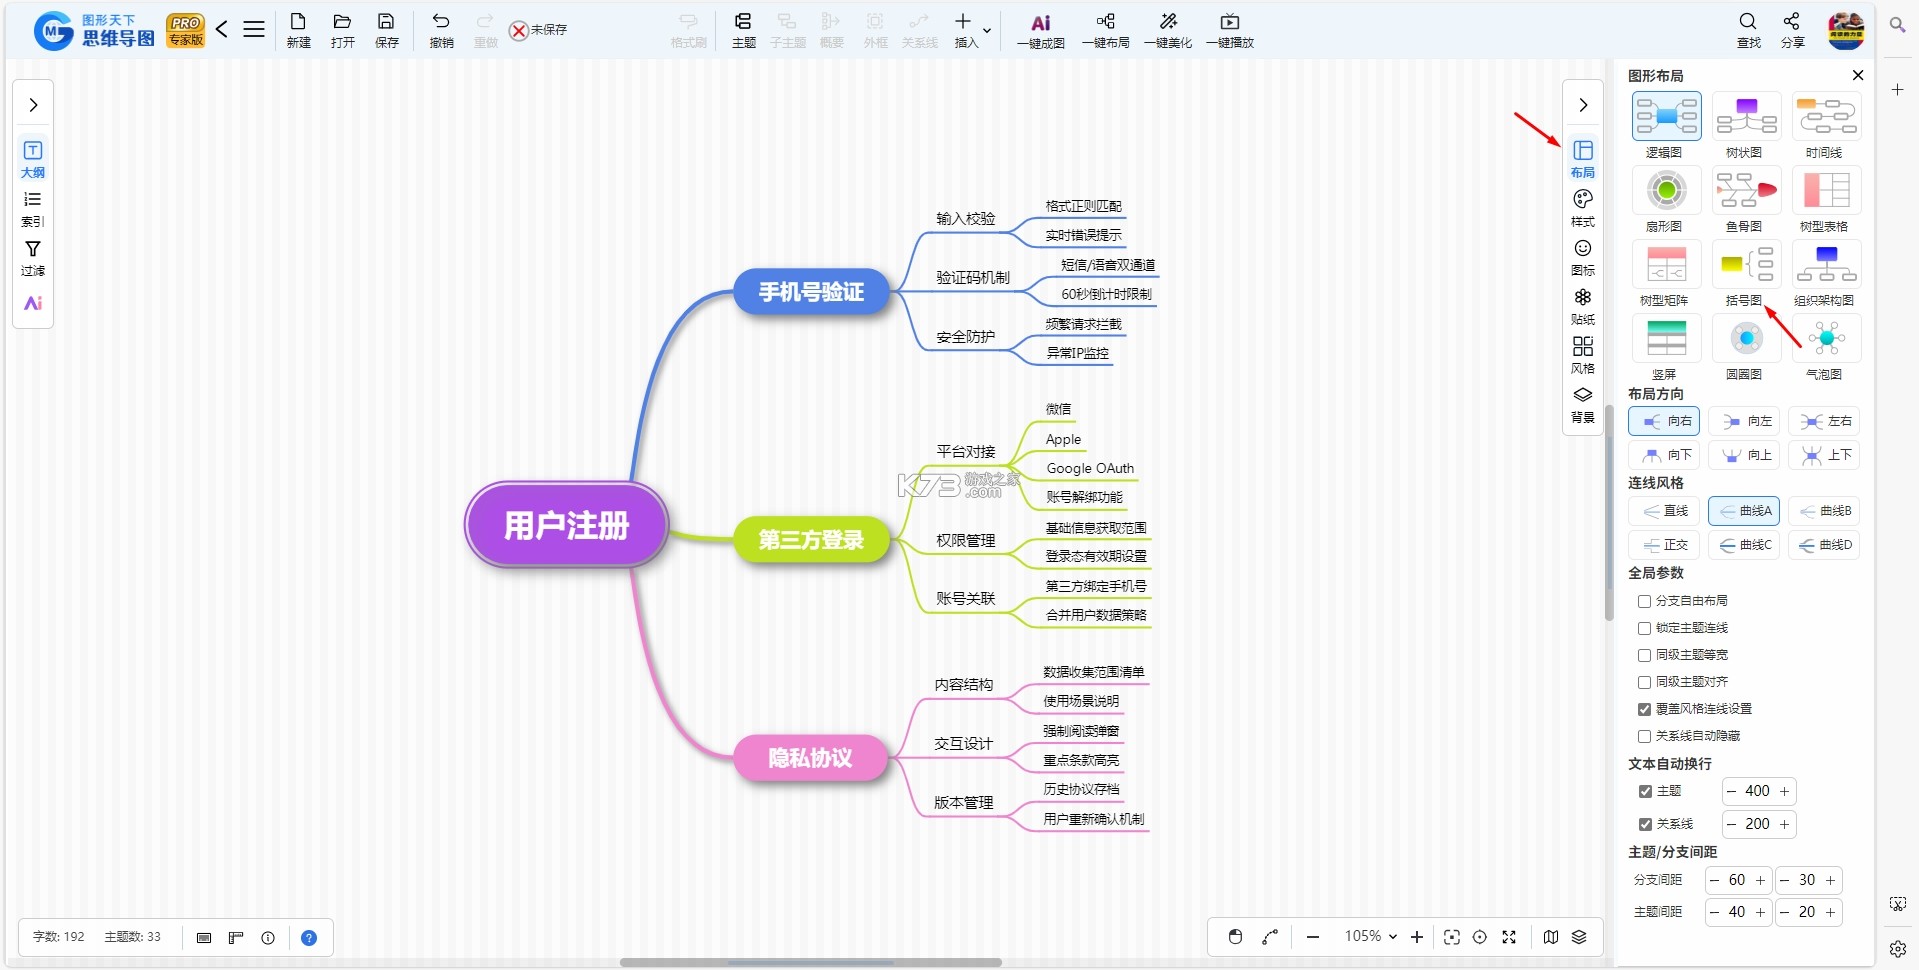Open 风格 theme styles tab
1919x970 pixels.
[1583, 355]
